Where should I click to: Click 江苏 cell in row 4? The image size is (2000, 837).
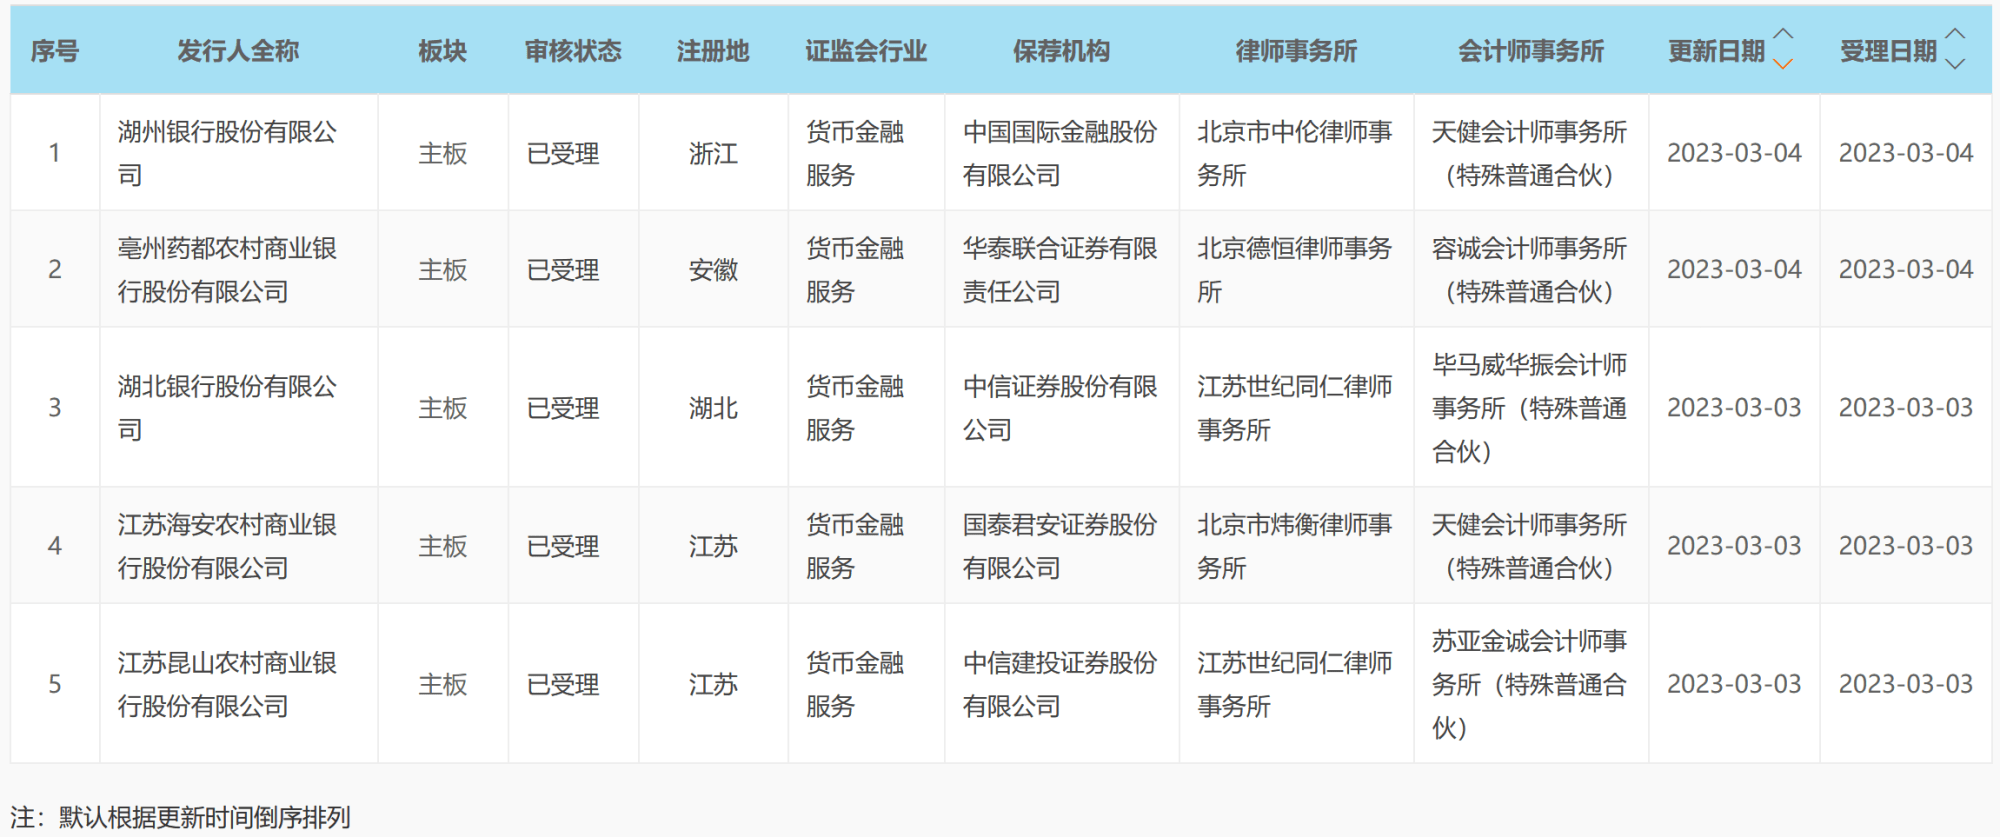point(713,546)
